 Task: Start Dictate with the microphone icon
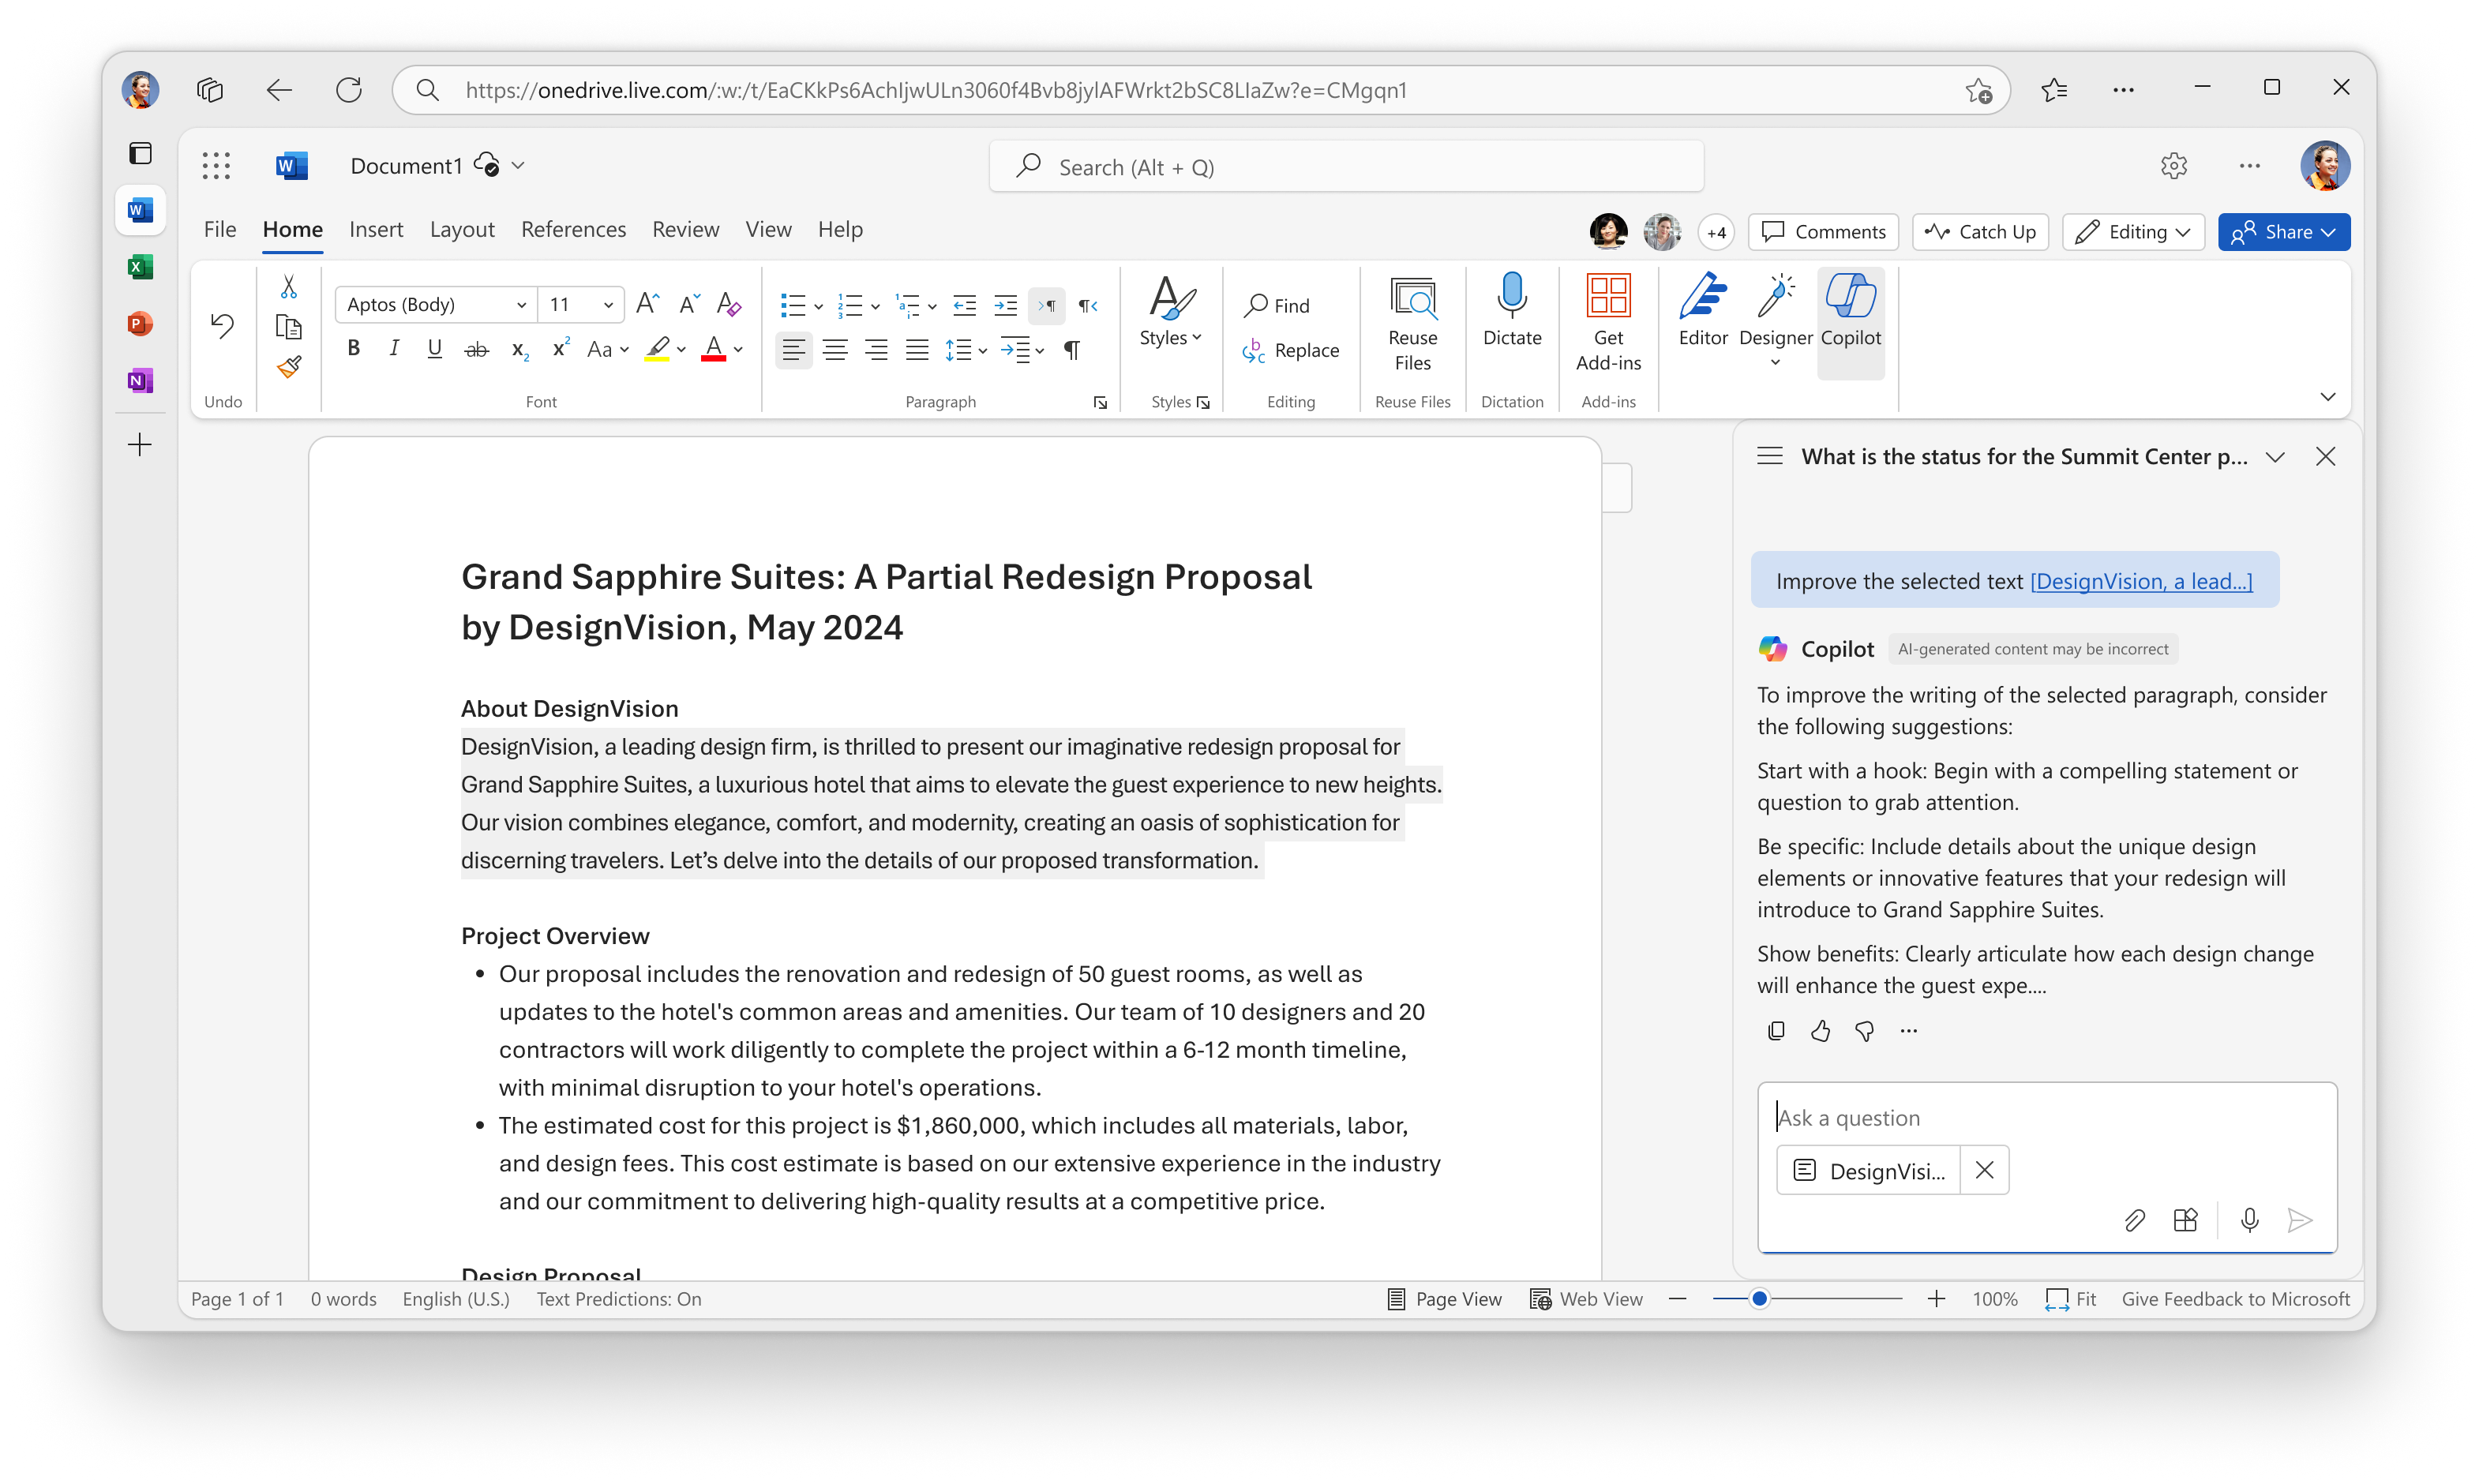[x=1512, y=312]
